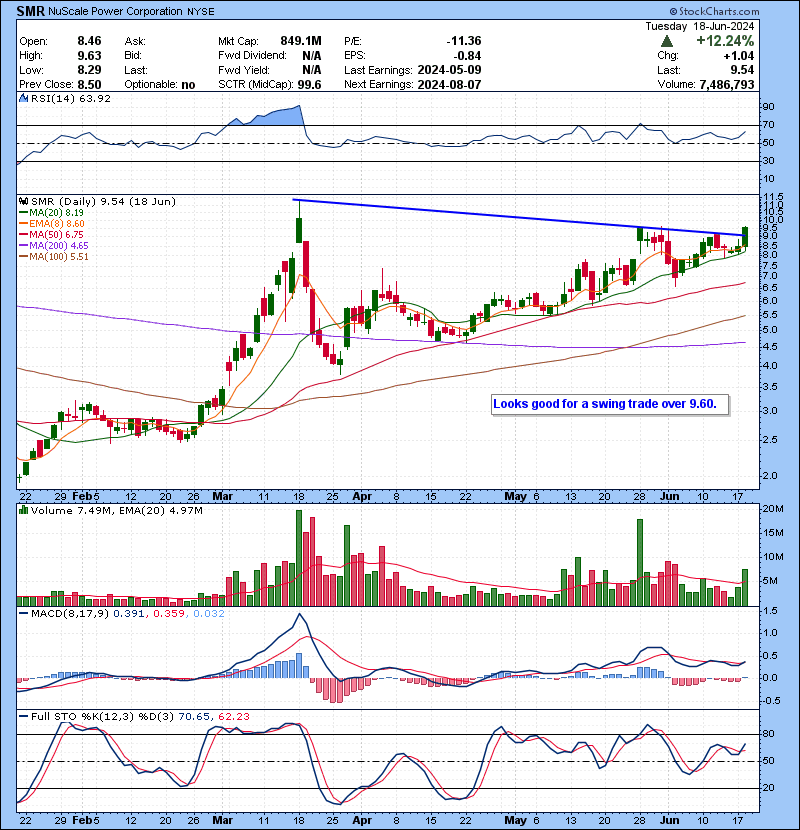Click the Tuesday 18-Jun-2024 date

click(700, 26)
